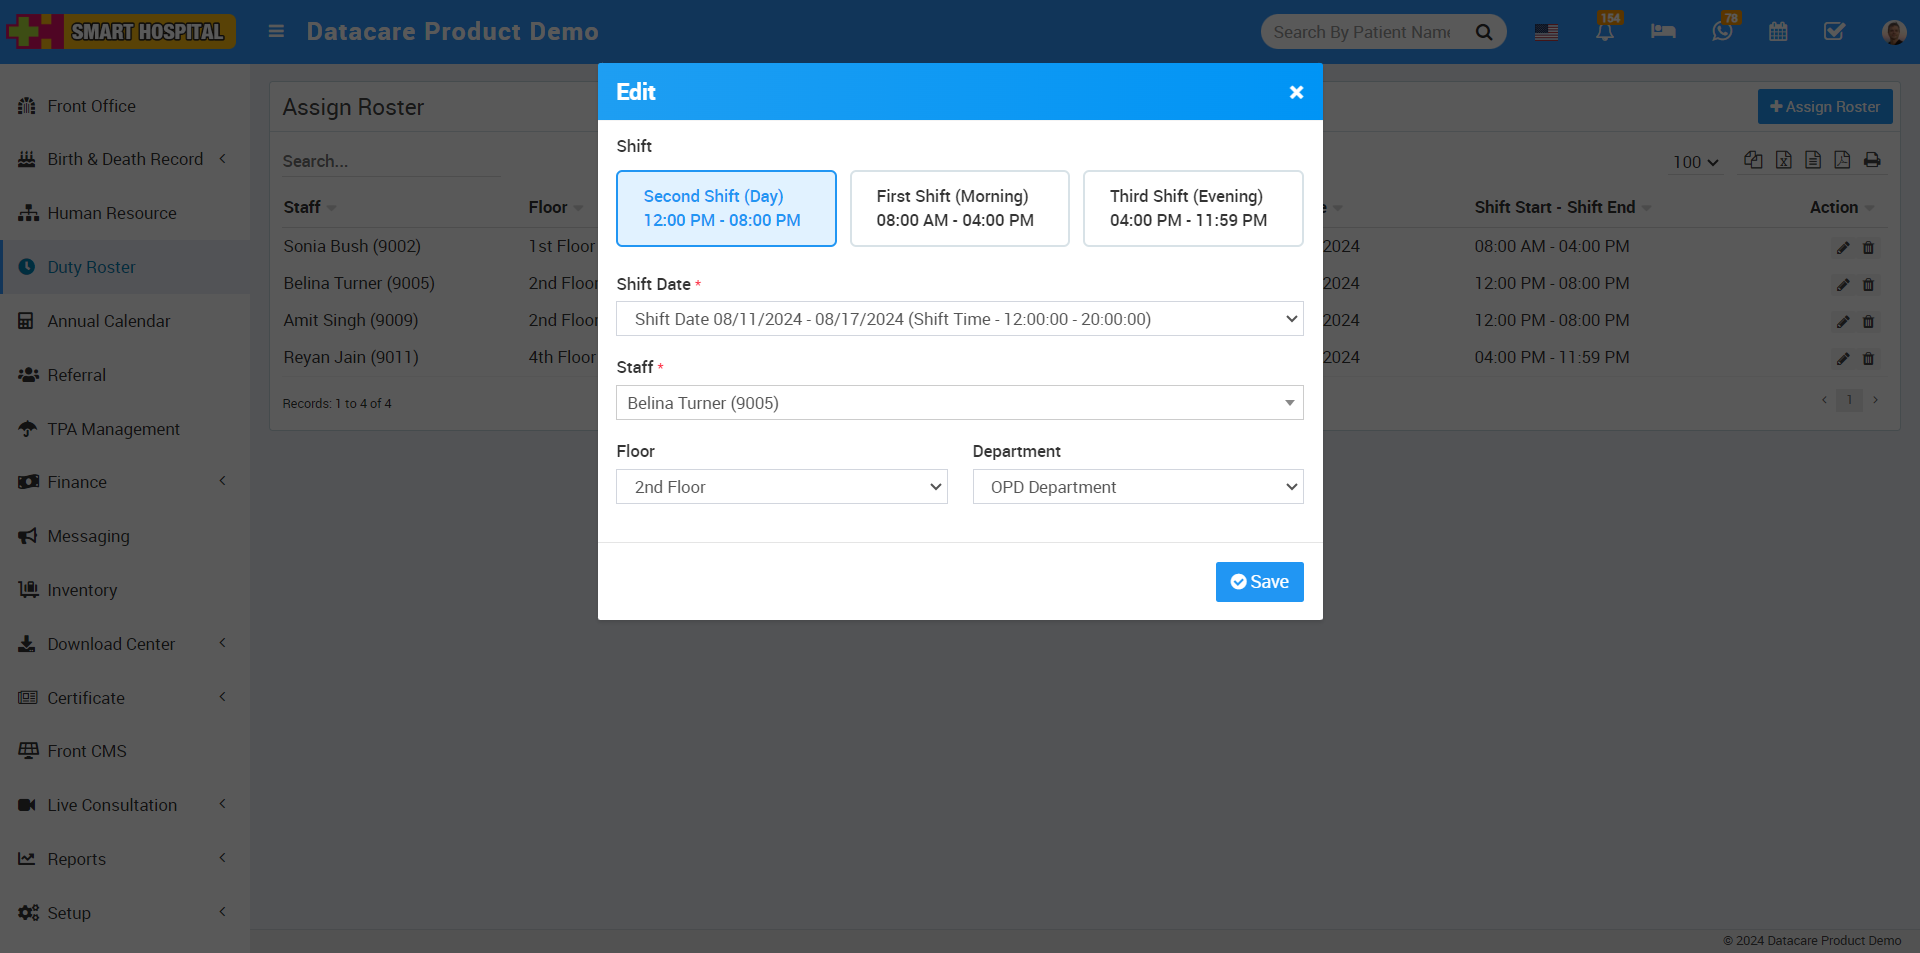Open the Floor dropdown showing 2nd Floor
This screenshot has height=953, width=1920.
(781, 487)
